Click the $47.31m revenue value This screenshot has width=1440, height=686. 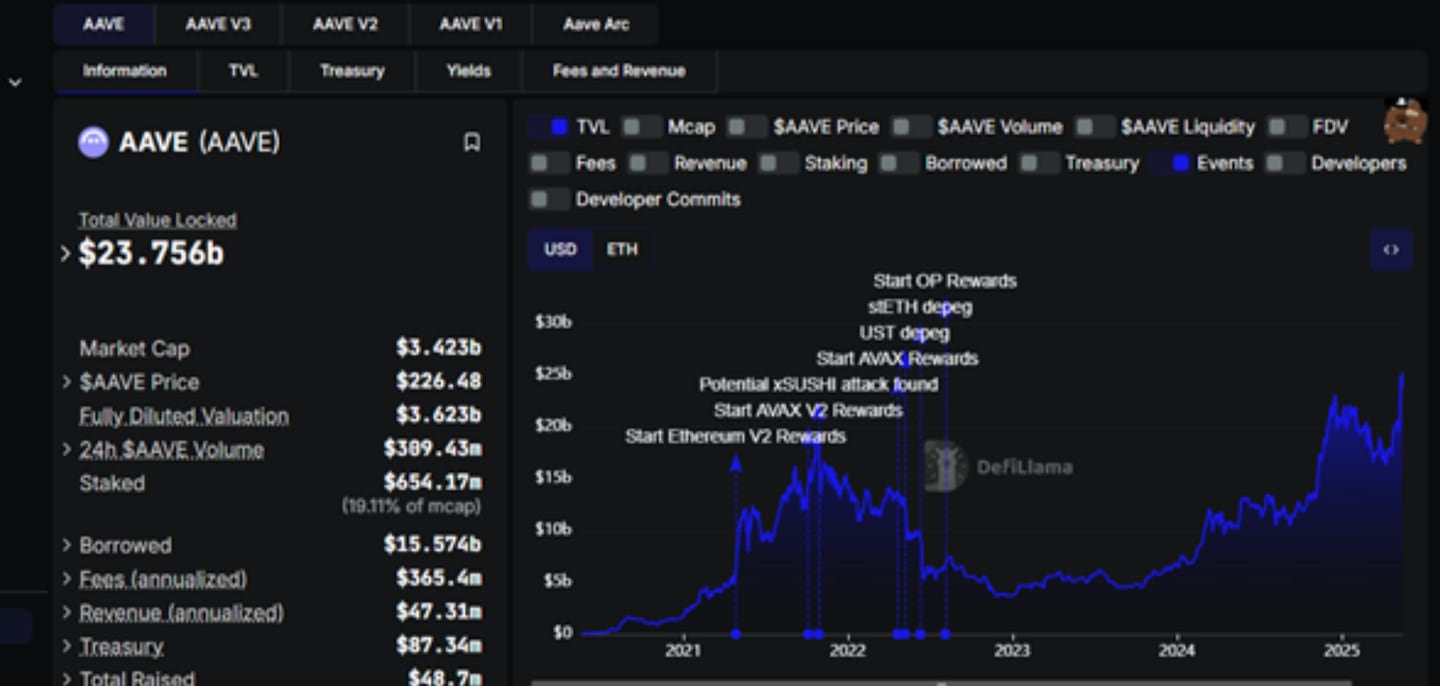tap(438, 613)
